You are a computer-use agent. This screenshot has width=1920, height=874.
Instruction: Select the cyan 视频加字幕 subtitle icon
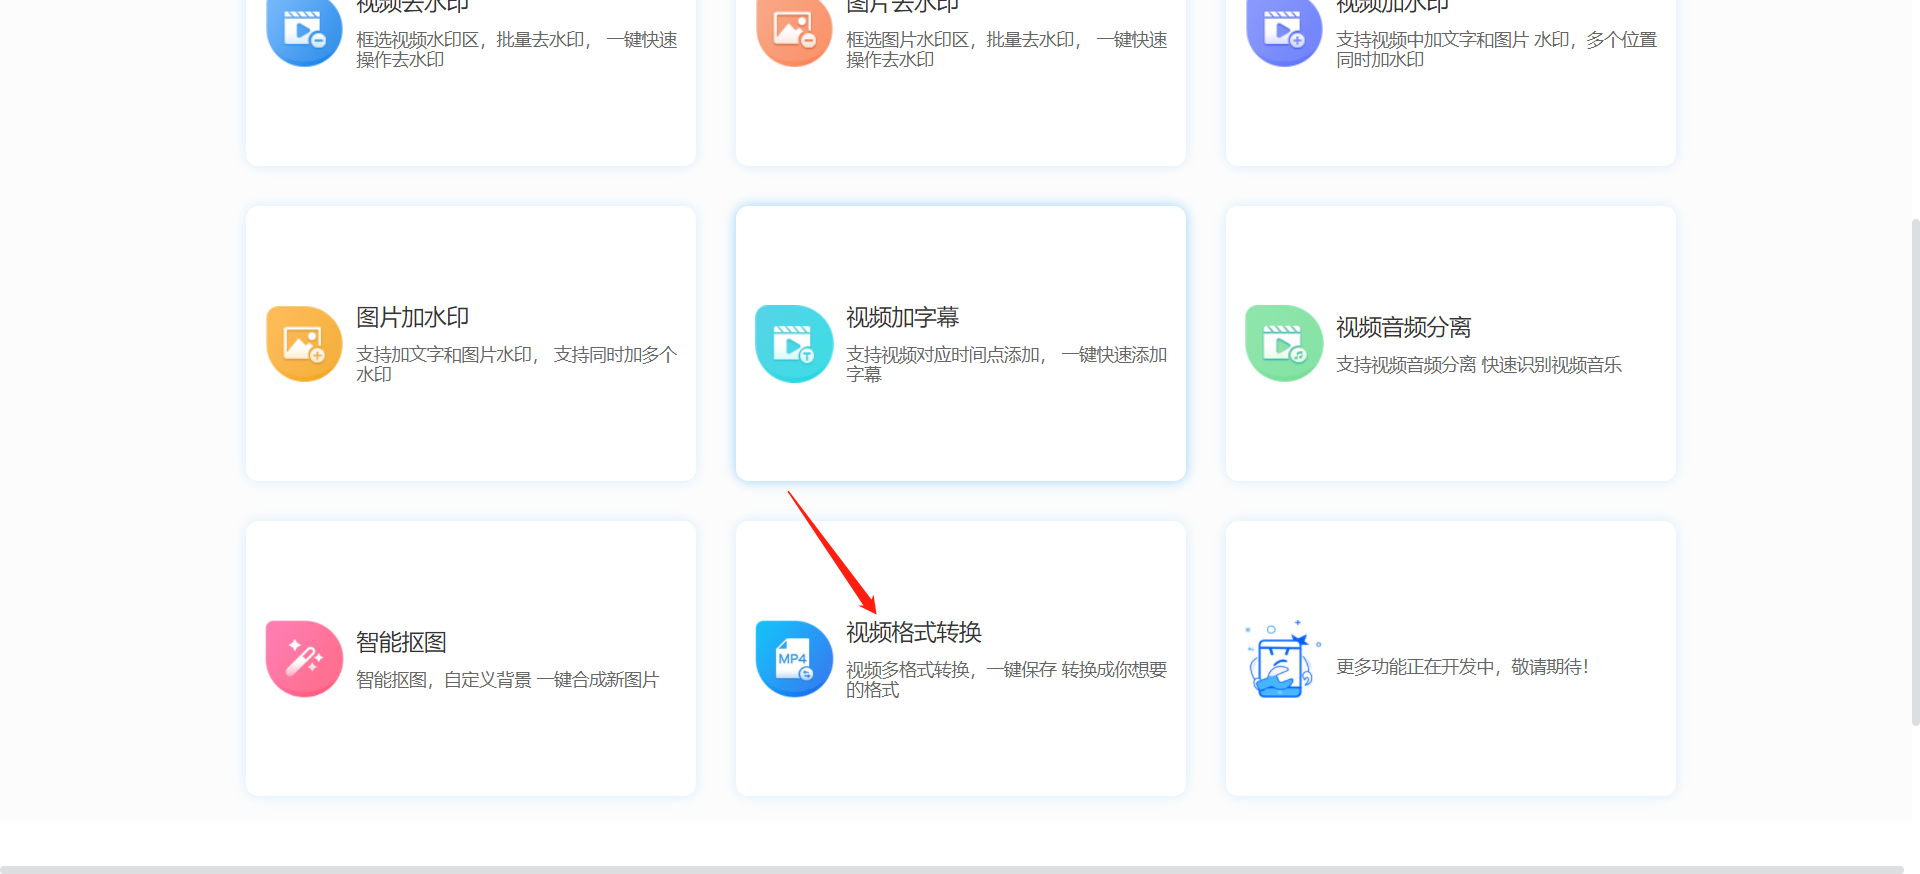794,344
